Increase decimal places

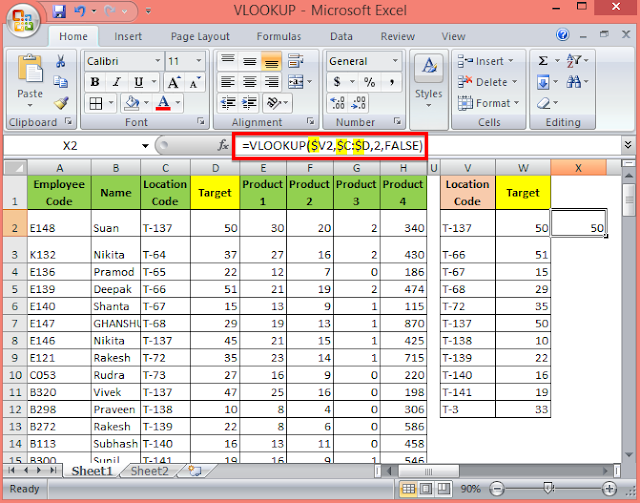[338, 103]
